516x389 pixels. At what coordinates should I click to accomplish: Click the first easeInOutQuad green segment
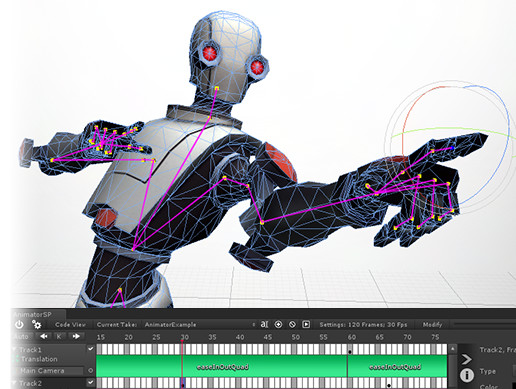coord(222,367)
